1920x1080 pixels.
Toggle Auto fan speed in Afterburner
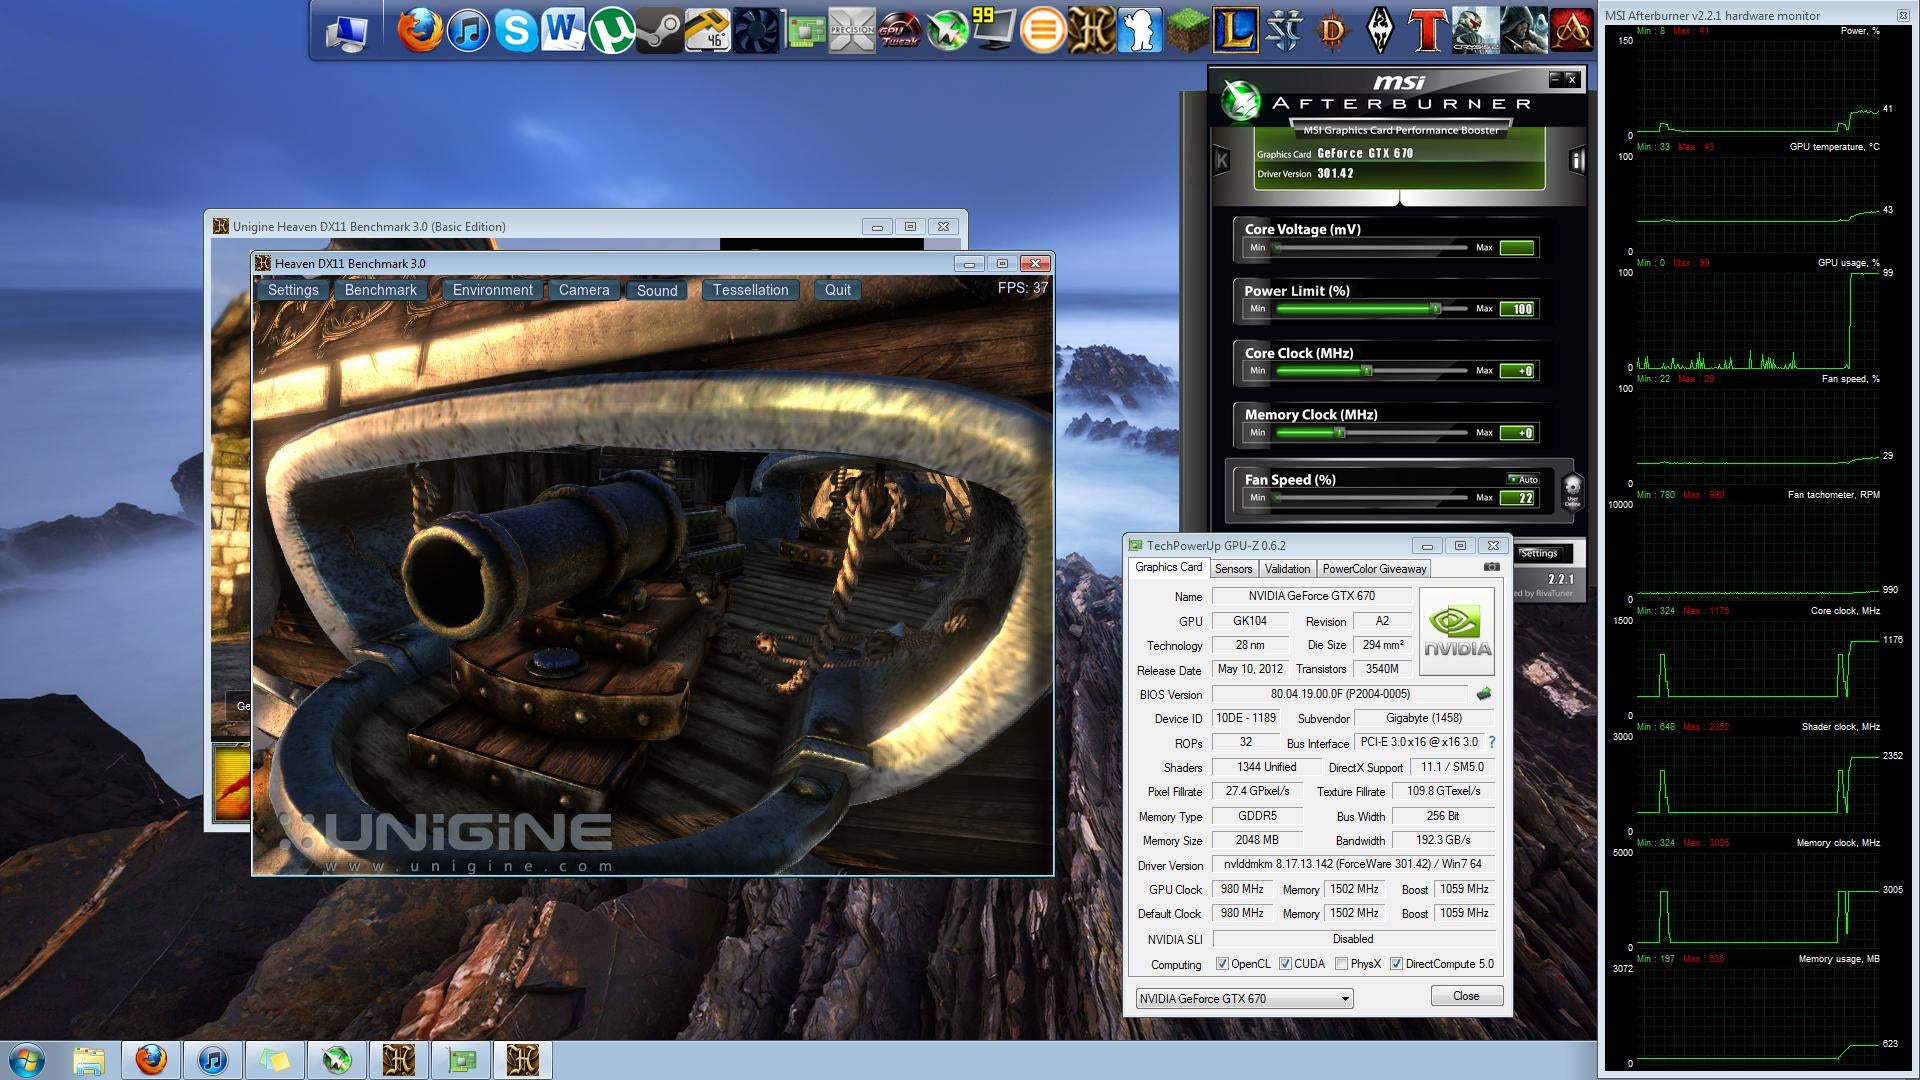point(1523,480)
